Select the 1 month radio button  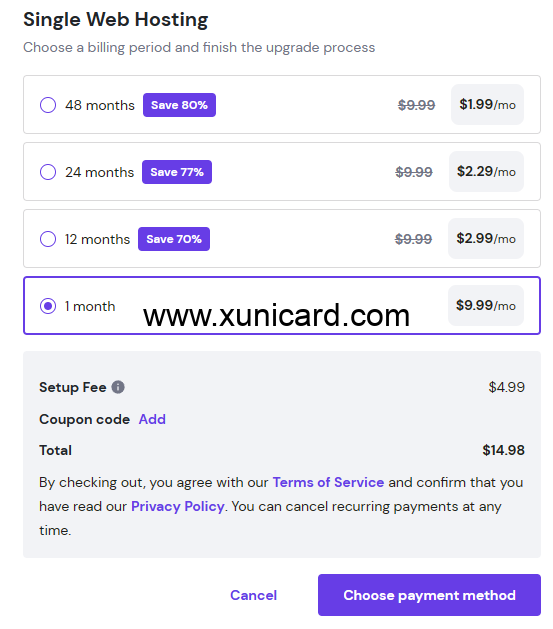click(48, 306)
